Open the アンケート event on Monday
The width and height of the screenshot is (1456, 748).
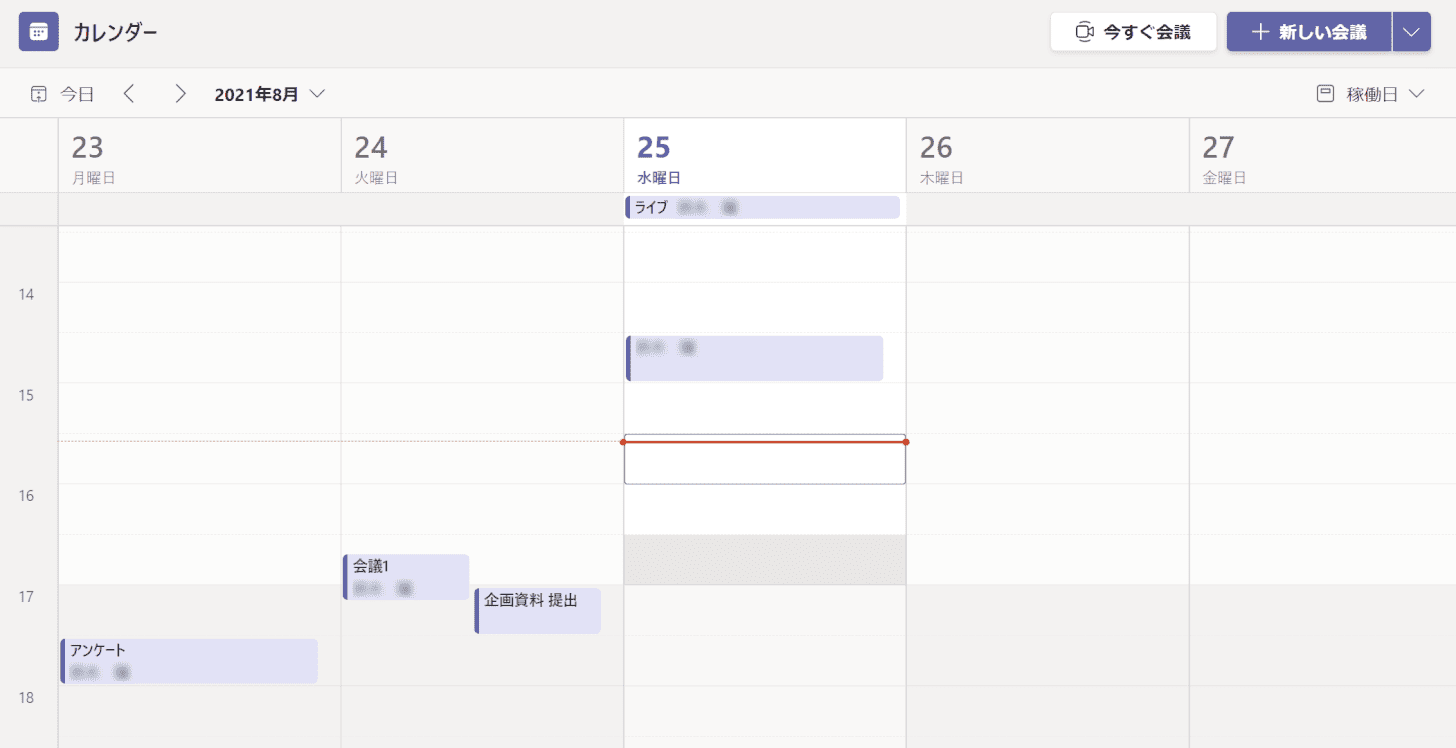coord(189,661)
